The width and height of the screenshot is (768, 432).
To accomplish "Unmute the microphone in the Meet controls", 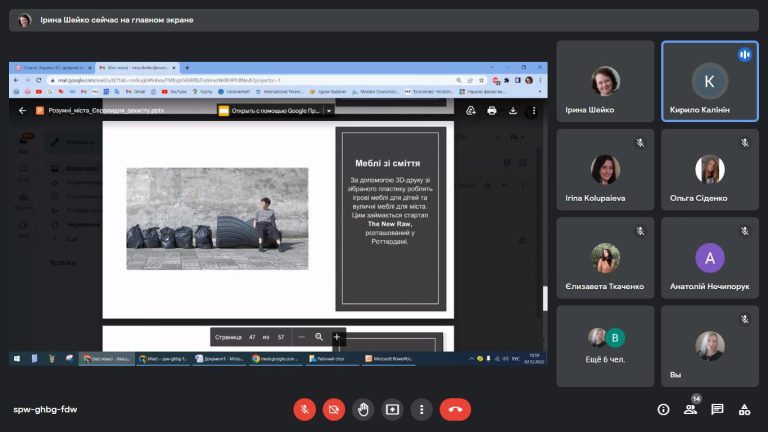I will click(x=304, y=409).
